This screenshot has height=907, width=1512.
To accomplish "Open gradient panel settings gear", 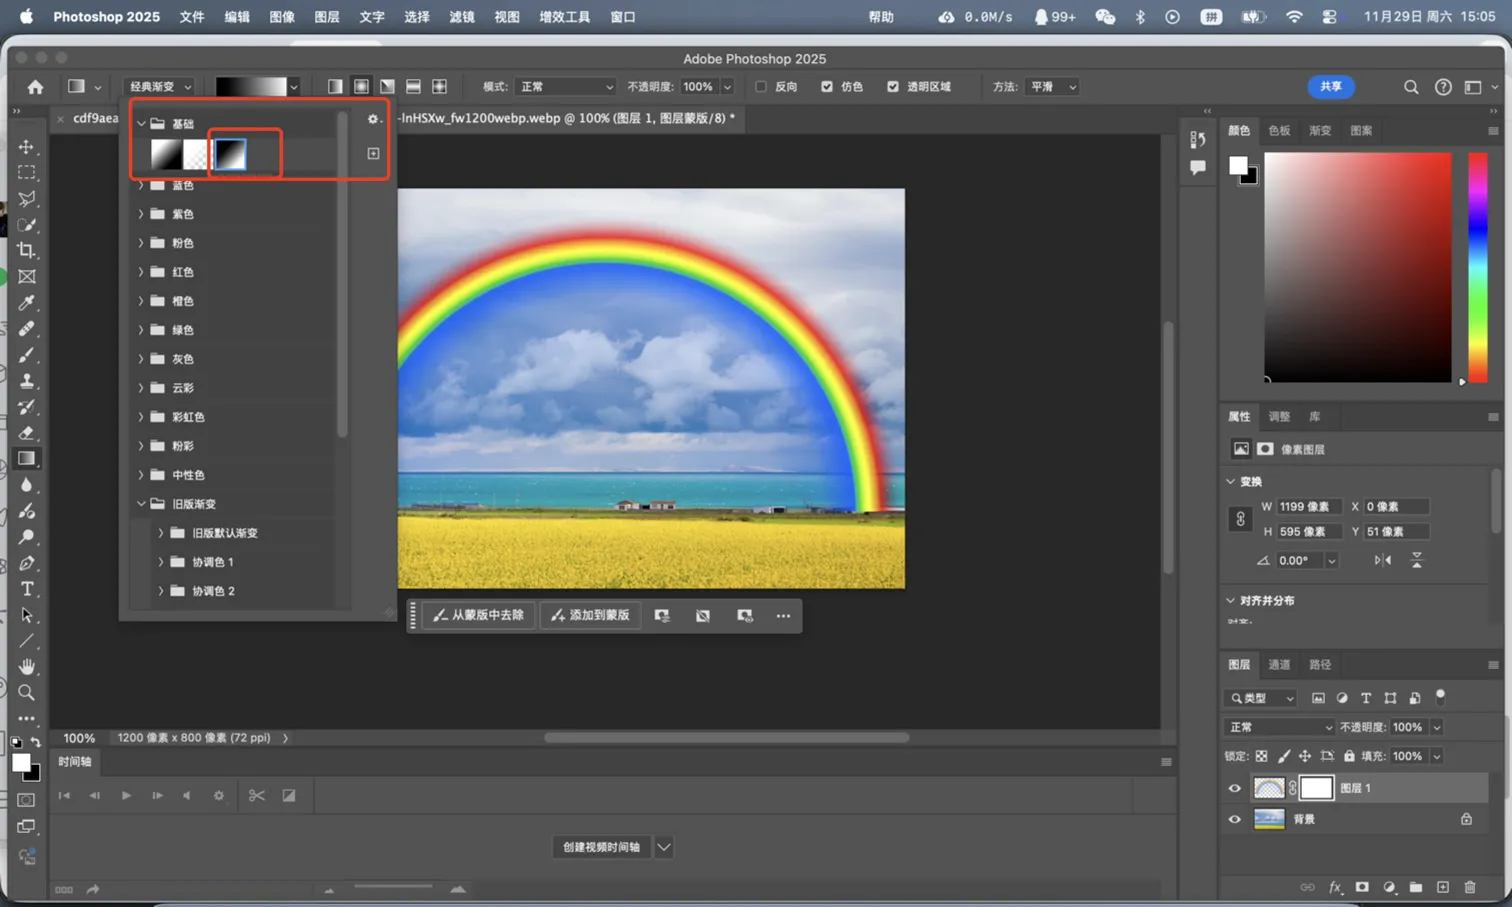I will coord(373,119).
